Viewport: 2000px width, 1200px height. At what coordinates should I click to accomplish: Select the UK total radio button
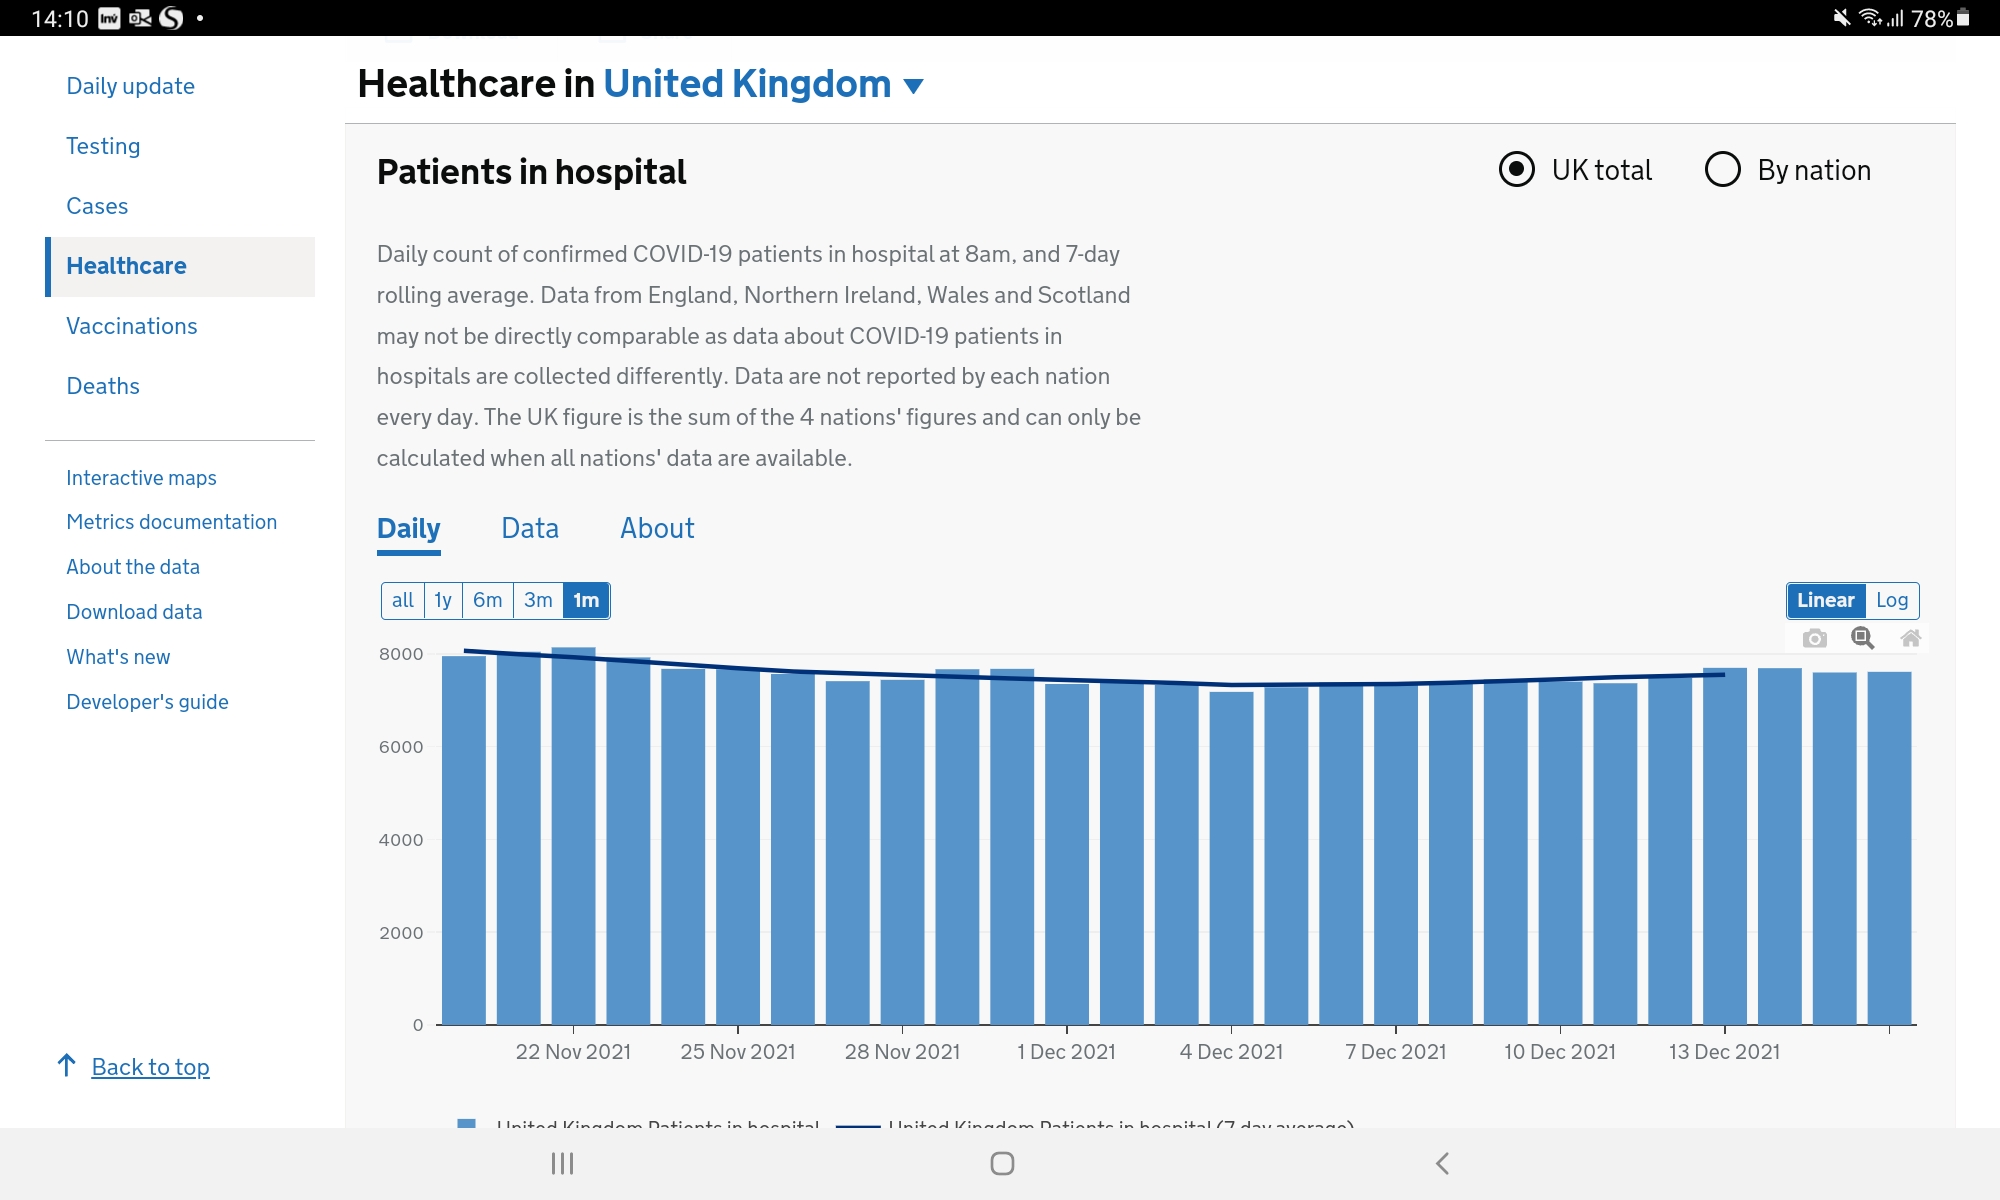tap(1516, 170)
